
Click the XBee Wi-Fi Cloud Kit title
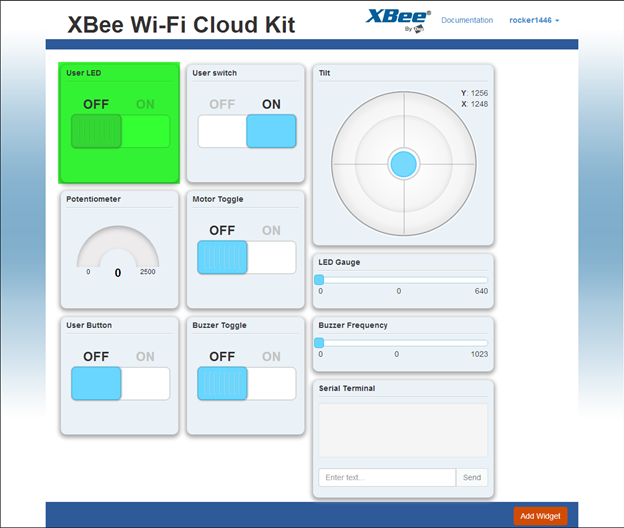[181, 25]
